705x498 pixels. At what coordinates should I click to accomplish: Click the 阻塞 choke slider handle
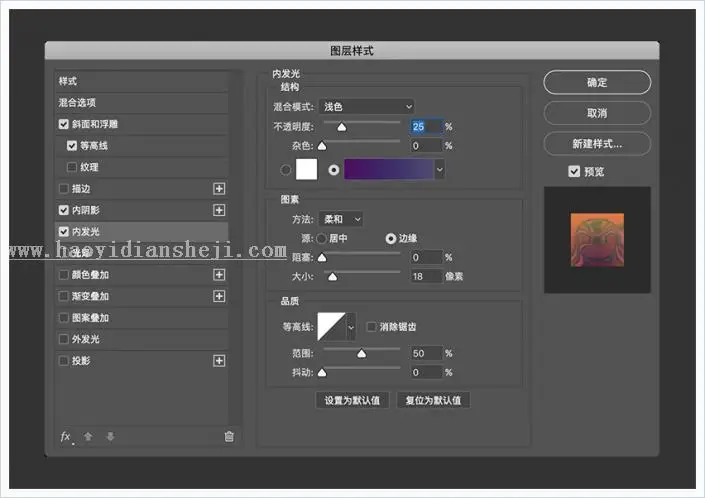point(322,258)
